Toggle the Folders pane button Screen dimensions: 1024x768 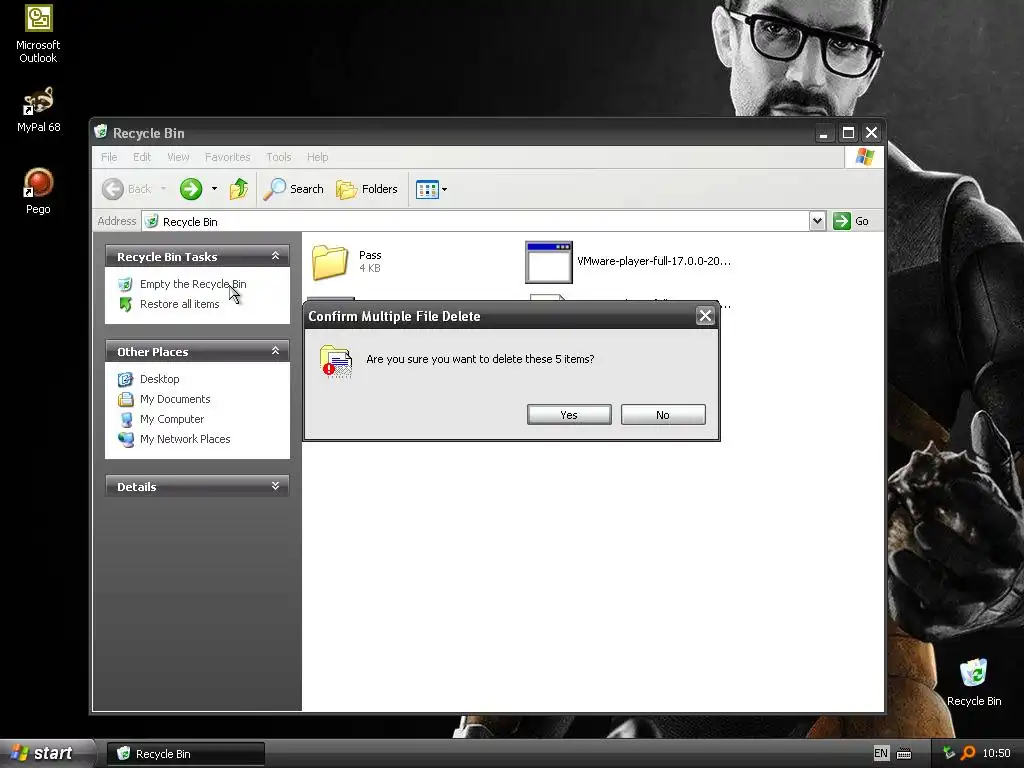coord(367,189)
